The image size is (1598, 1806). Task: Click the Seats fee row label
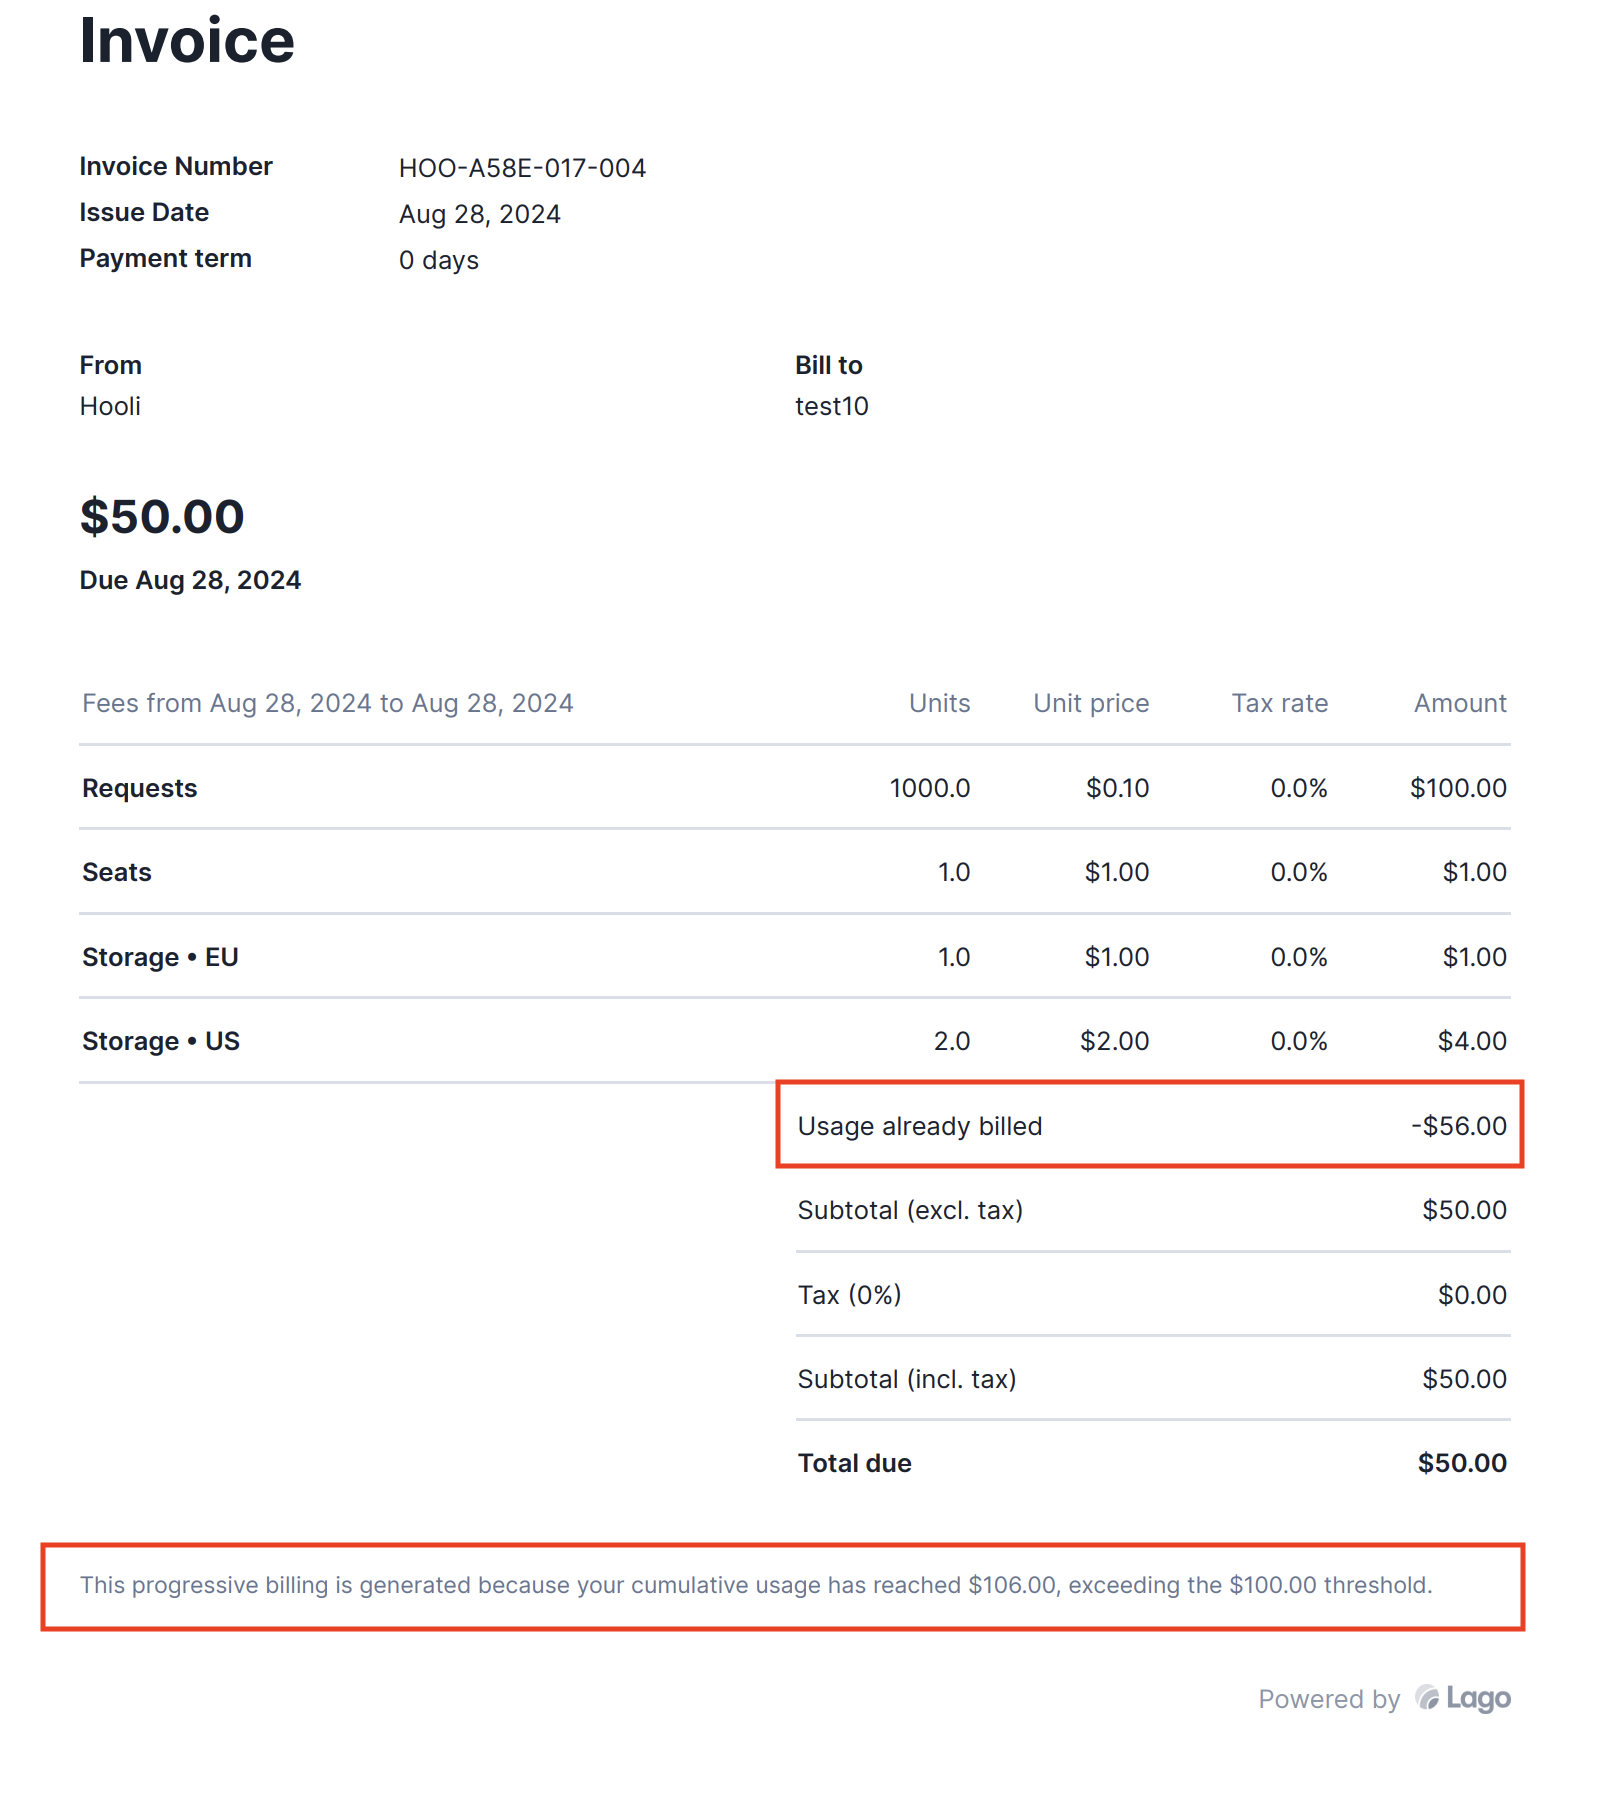coord(117,872)
